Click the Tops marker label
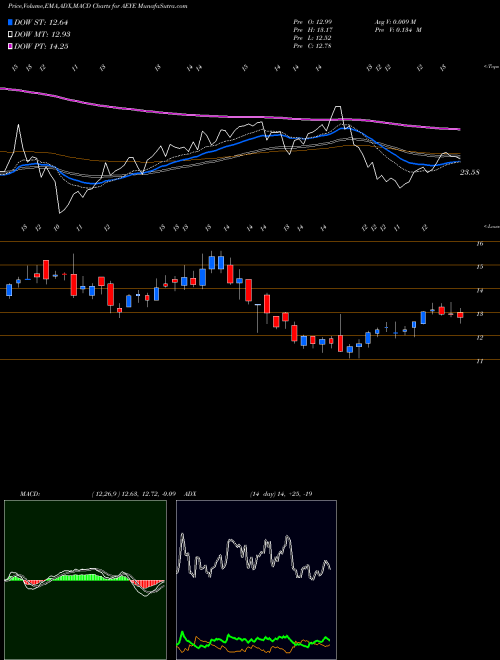500x660 pixels. 491,67
